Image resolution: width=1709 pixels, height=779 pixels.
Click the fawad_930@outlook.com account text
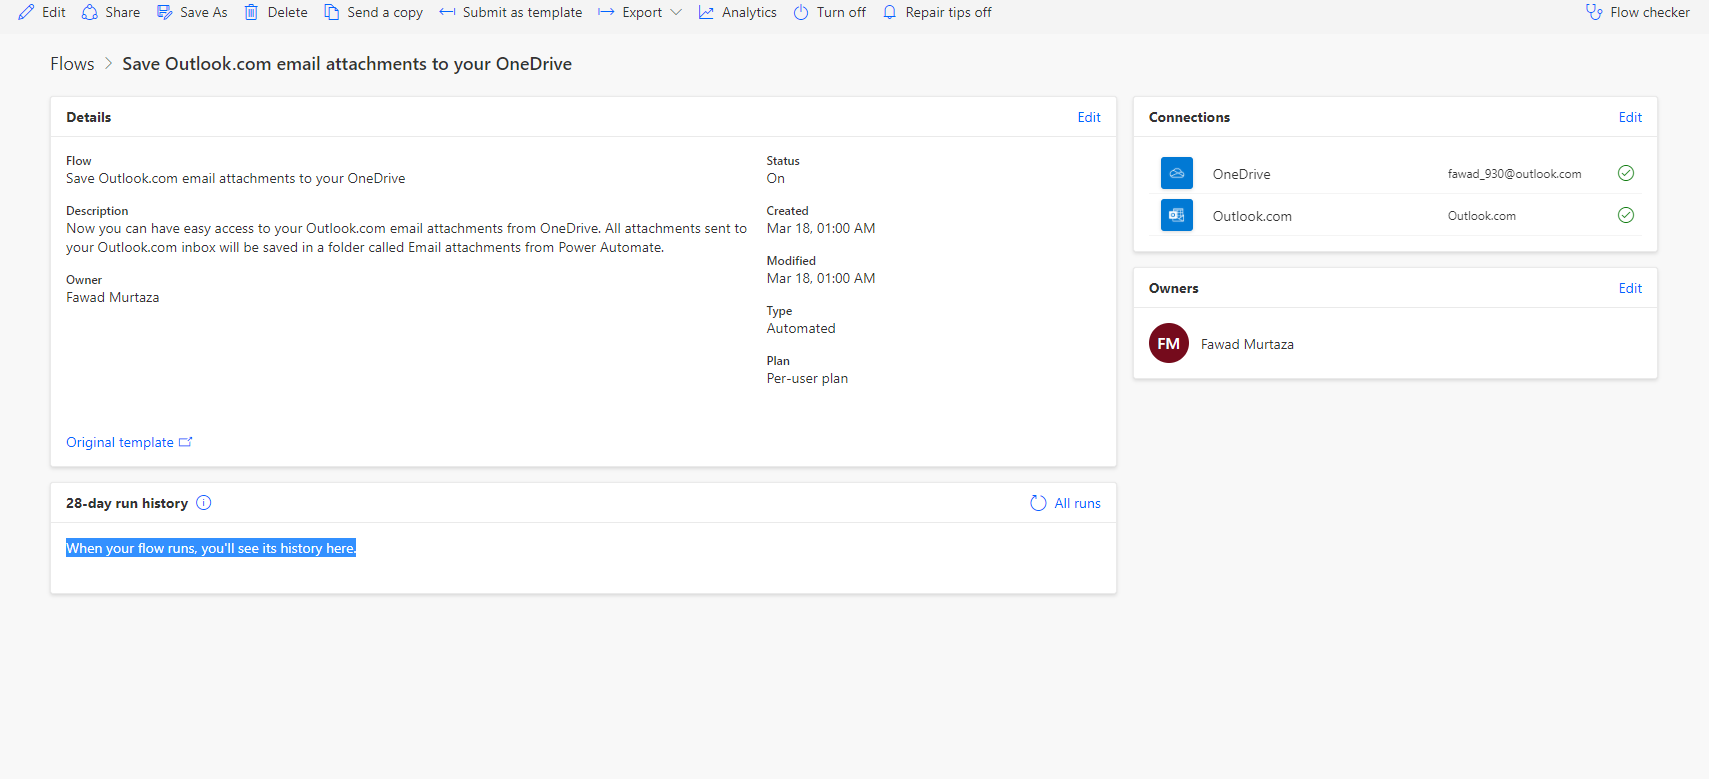pyautogui.click(x=1515, y=174)
